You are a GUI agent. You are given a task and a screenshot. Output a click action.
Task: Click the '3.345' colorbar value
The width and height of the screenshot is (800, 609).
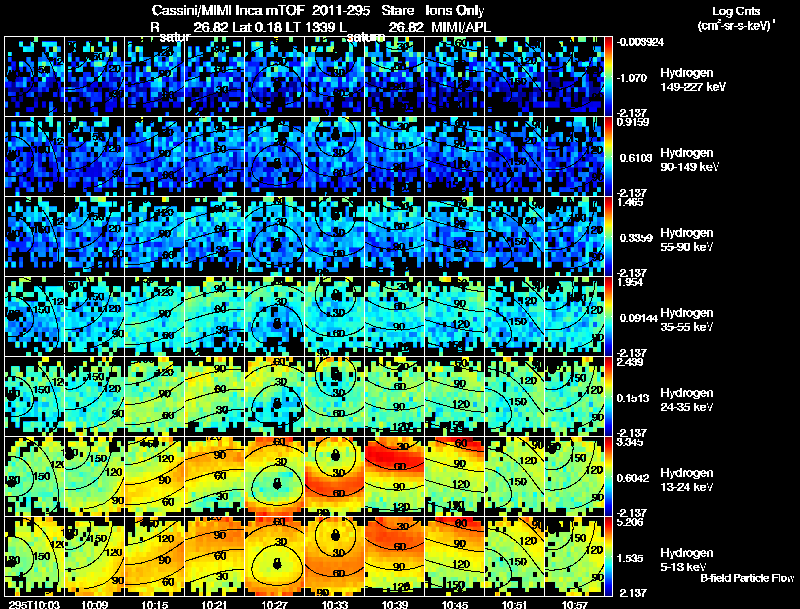coord(630,442)
